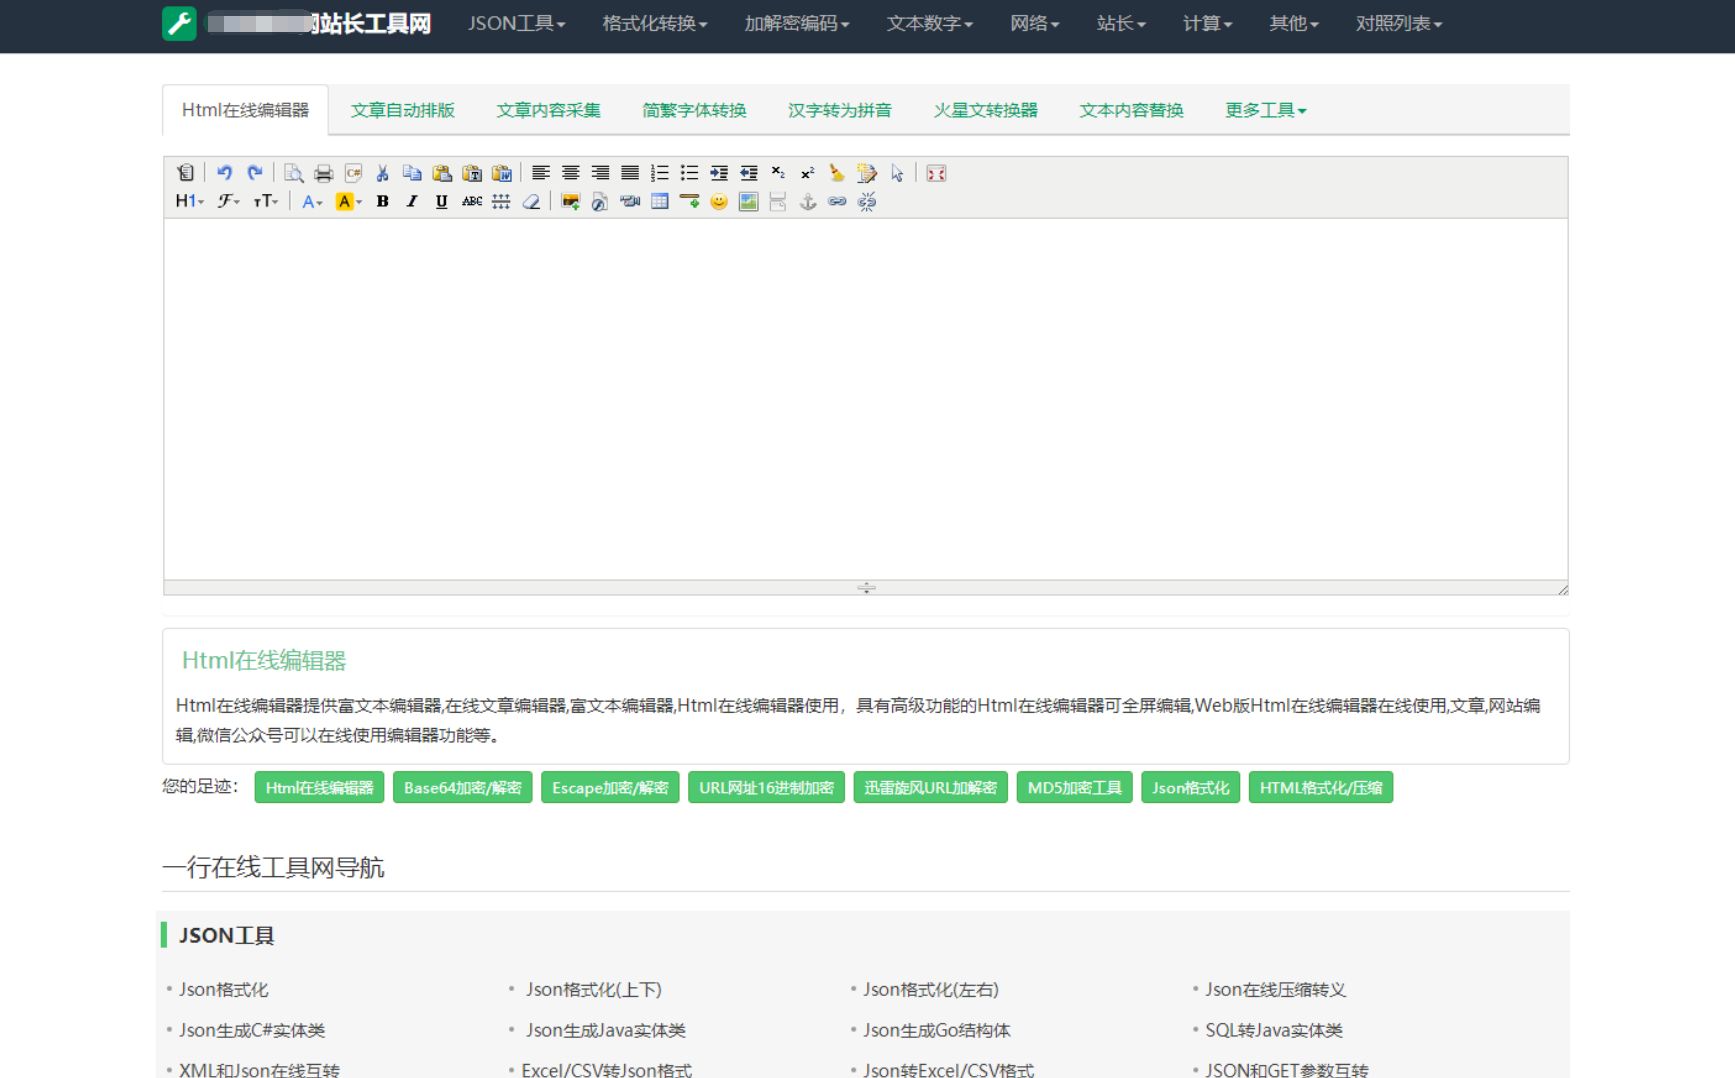Toggle italic formatting in the editor
Viewport: 1735px width, 1078px height.
412,201
